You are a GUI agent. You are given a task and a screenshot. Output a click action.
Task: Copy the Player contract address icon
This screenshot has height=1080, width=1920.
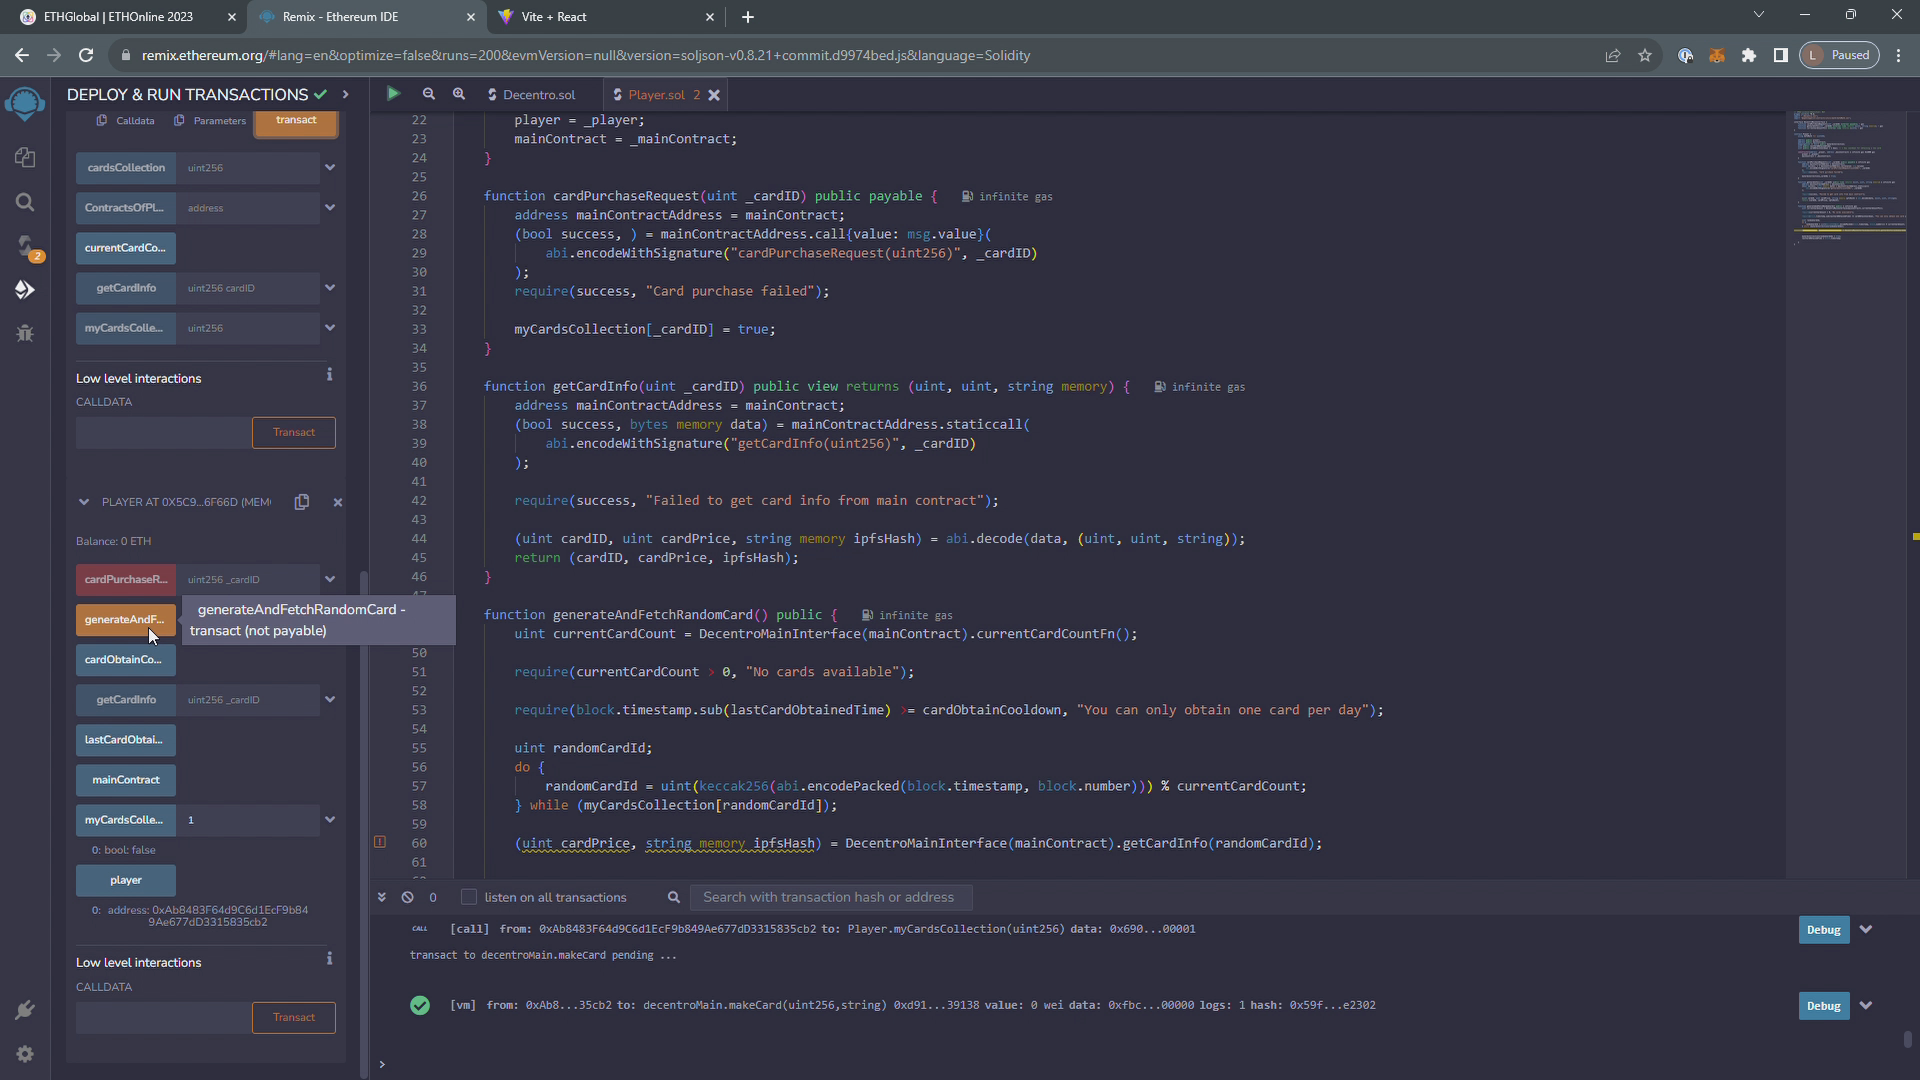tap(302, 502)
